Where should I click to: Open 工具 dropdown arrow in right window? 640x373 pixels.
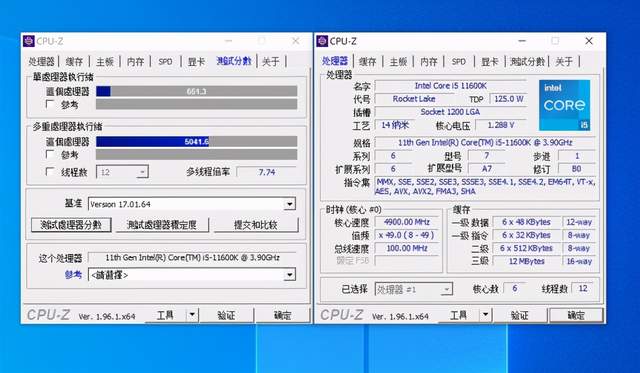click(x=485, y=315)
